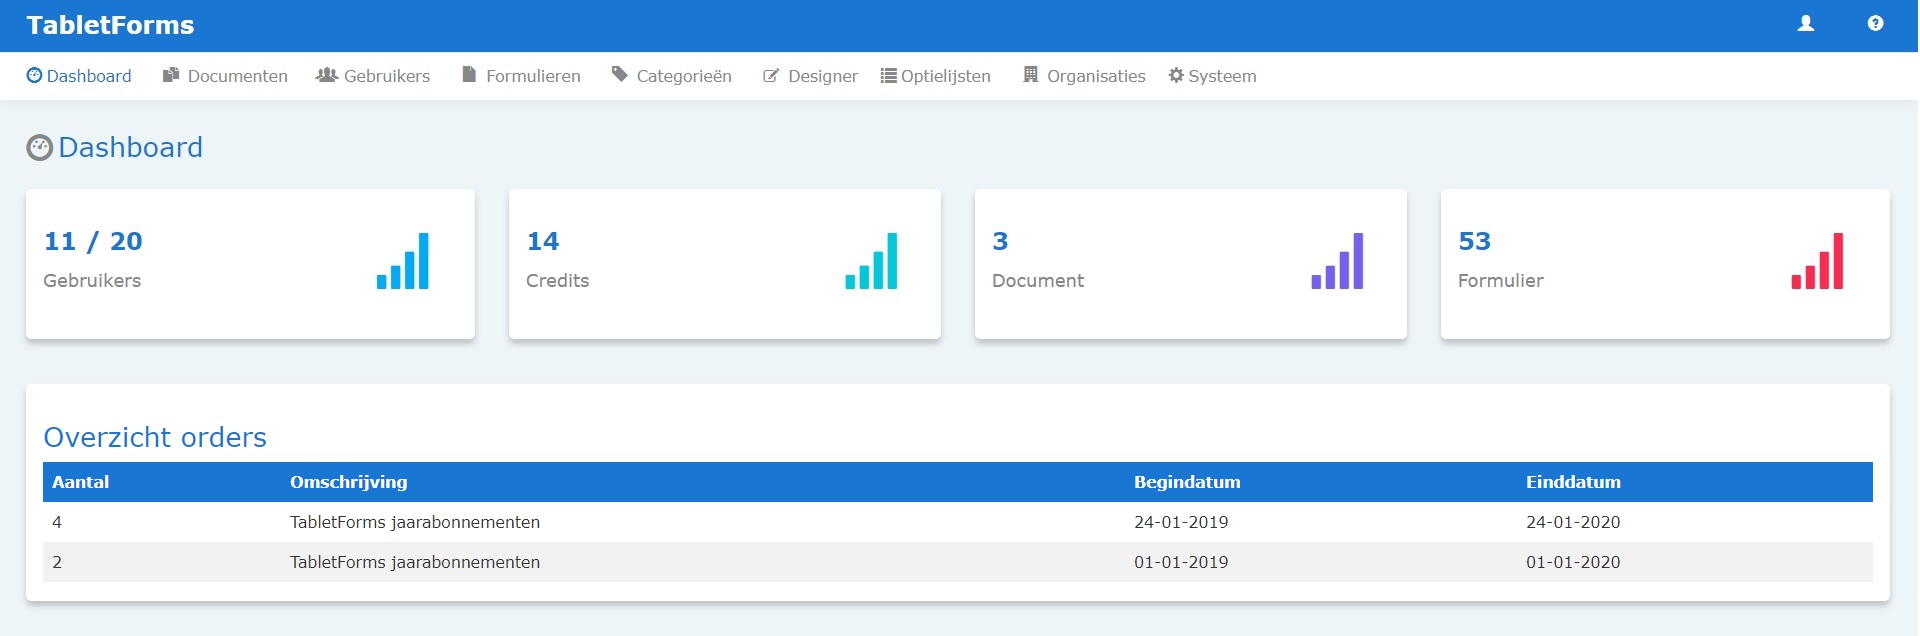
Task: Click the Systeem gear icon
Action: point(1176,75)
